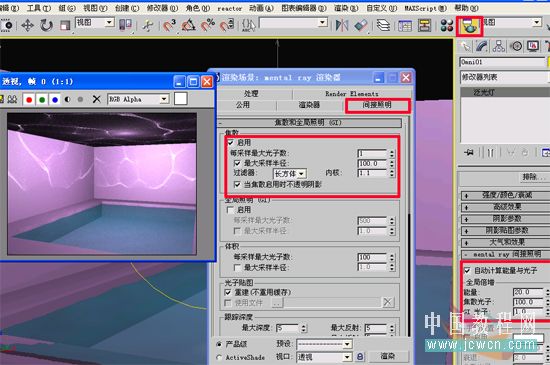The image size is (550, 365).
Task: Click the Mirror tool icon
Action: [342, 25]
